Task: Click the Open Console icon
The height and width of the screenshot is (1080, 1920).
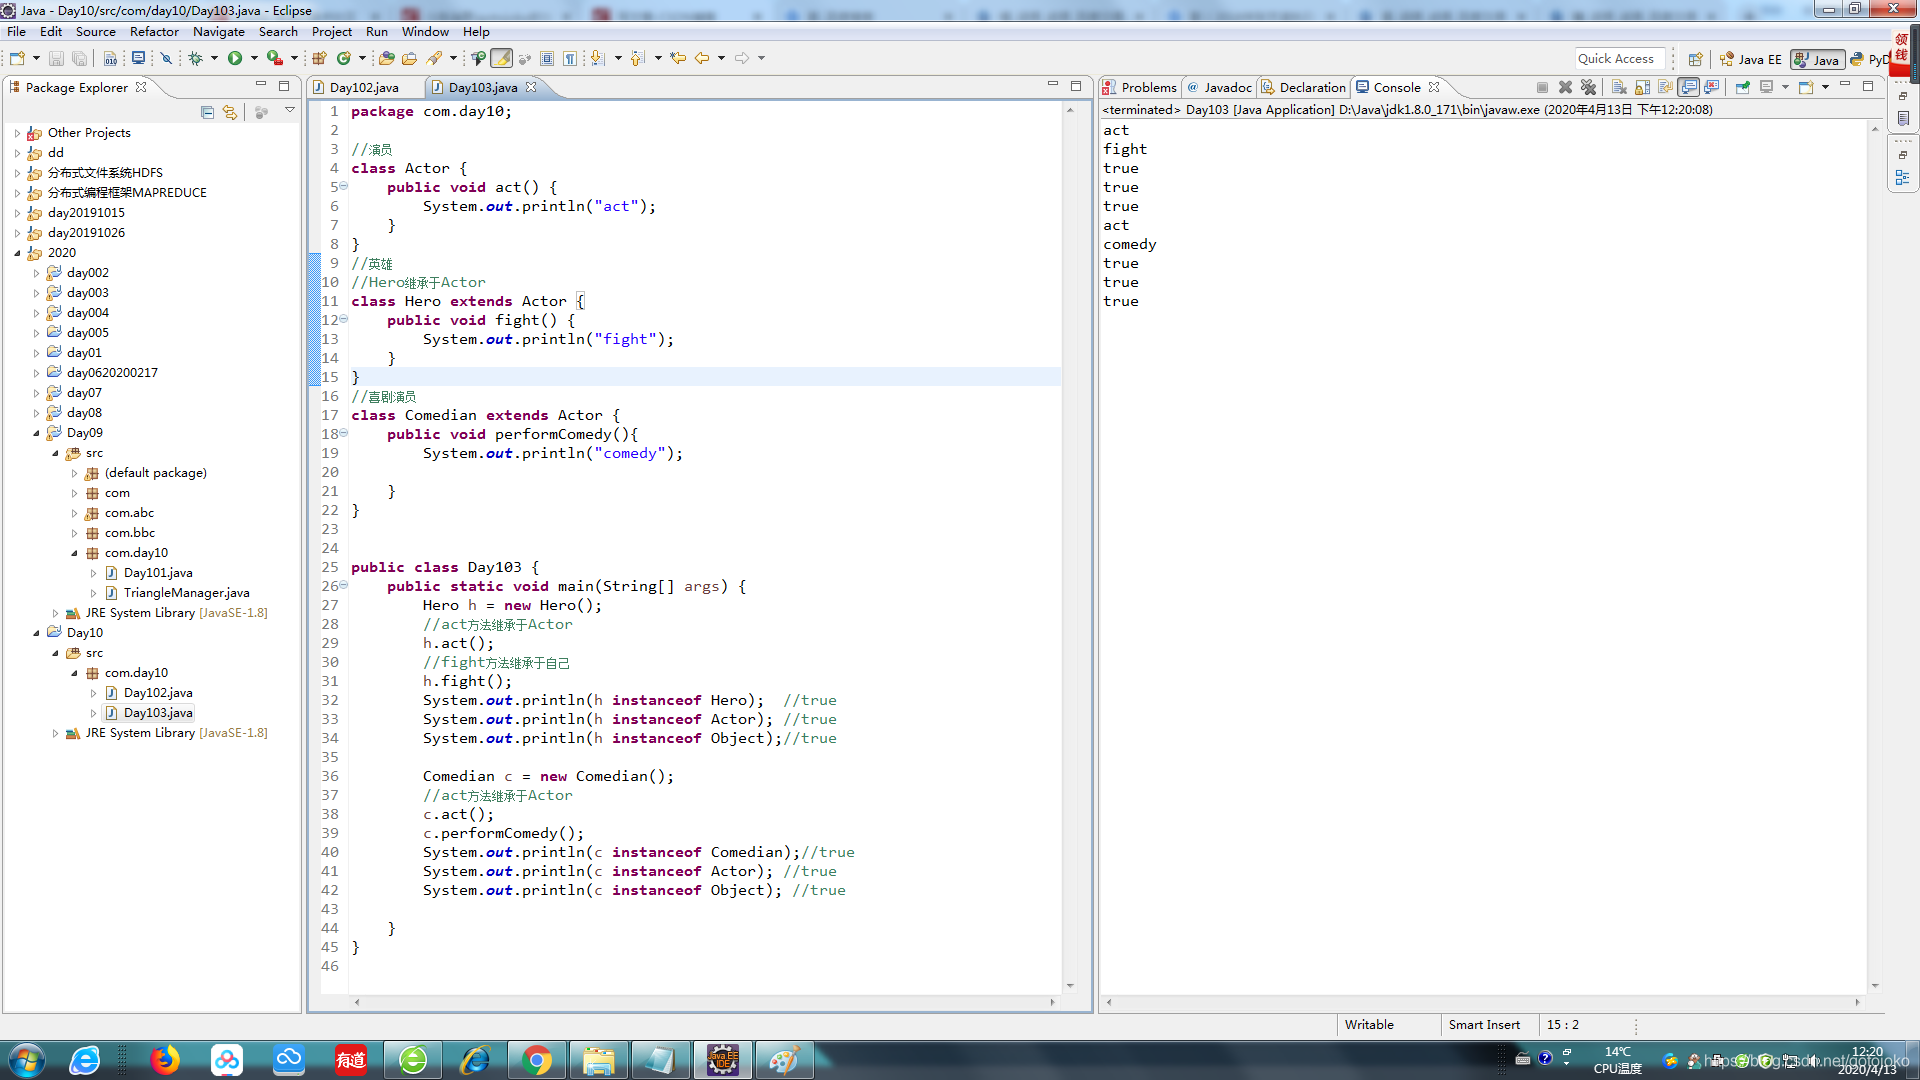Action: [1806, 87]
